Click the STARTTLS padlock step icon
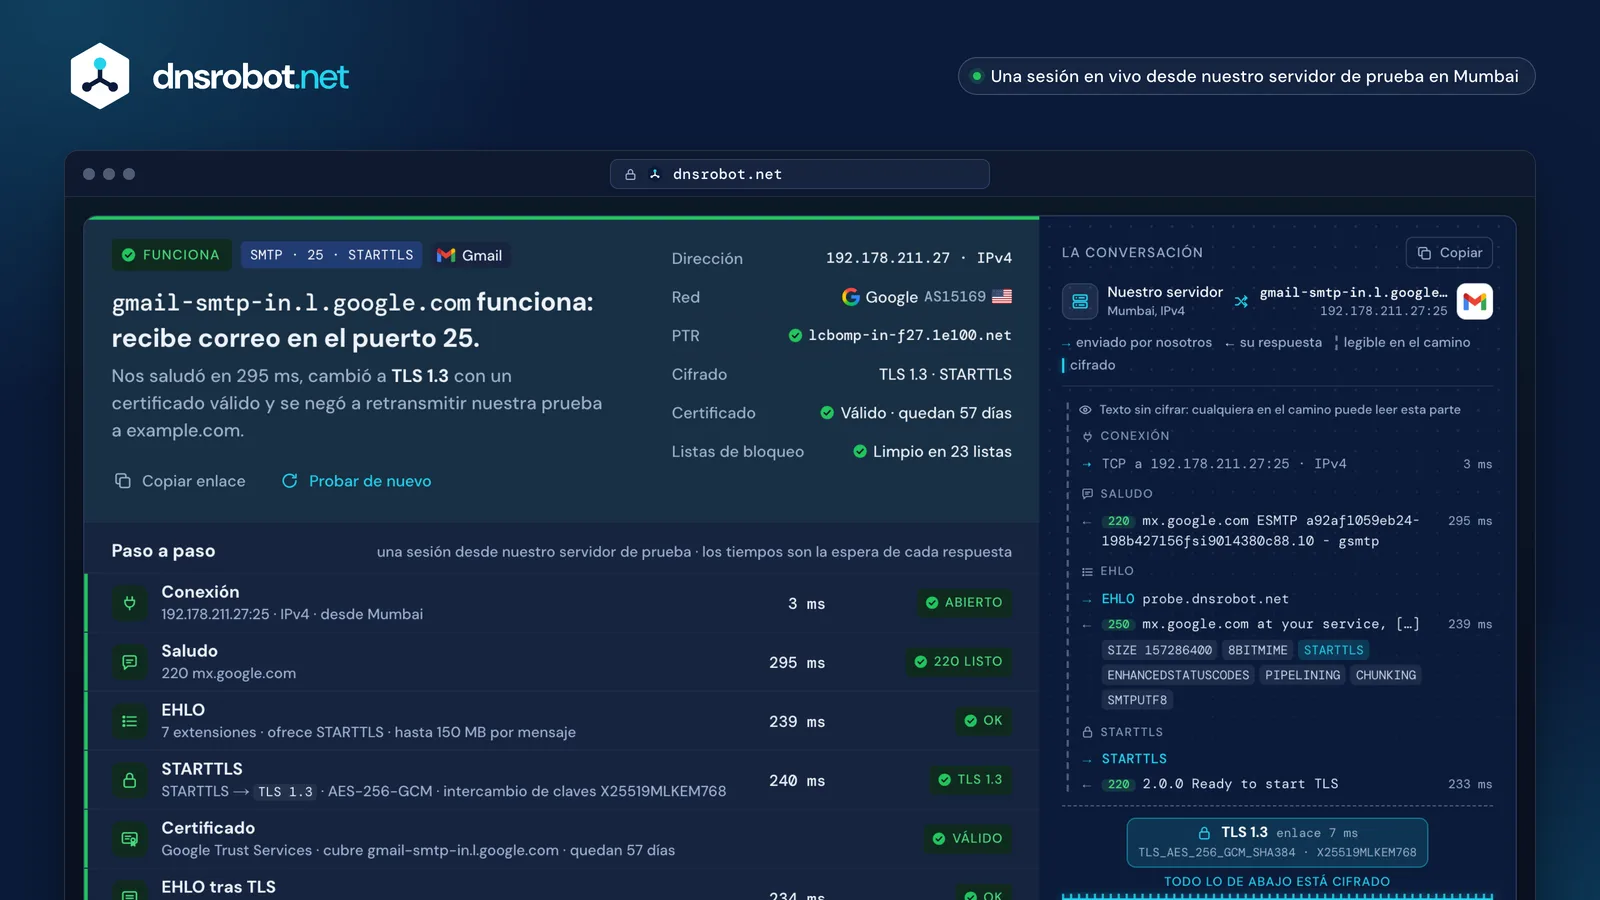This screenshot has width=1600, height=900. (x=130, y=780)
